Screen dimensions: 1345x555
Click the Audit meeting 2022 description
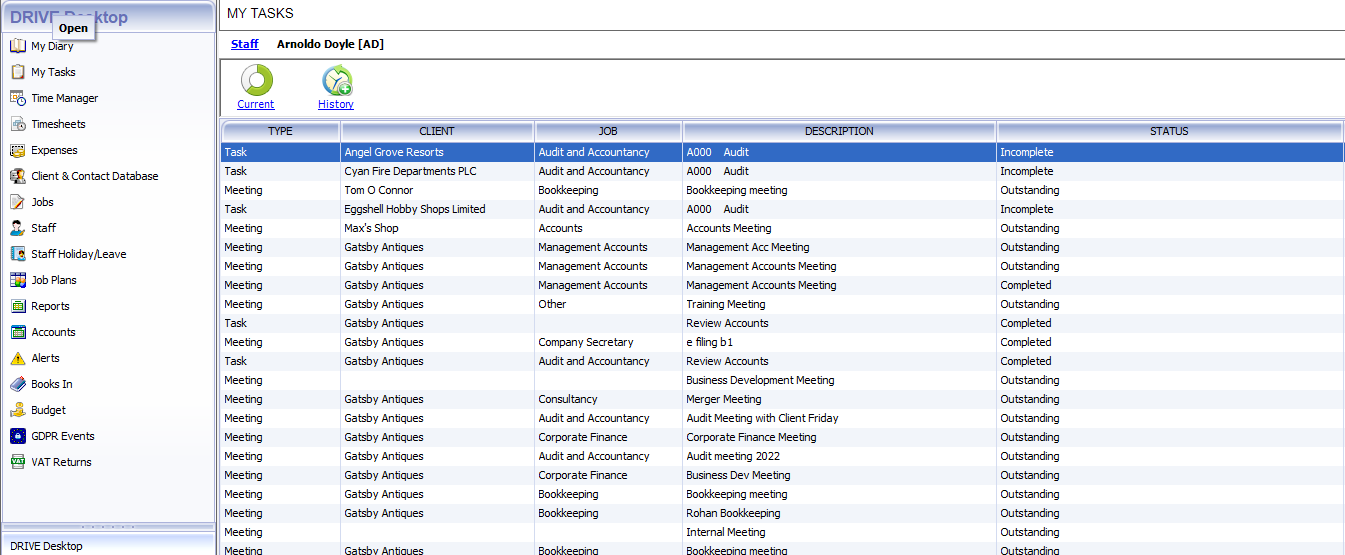click(732, 456)
